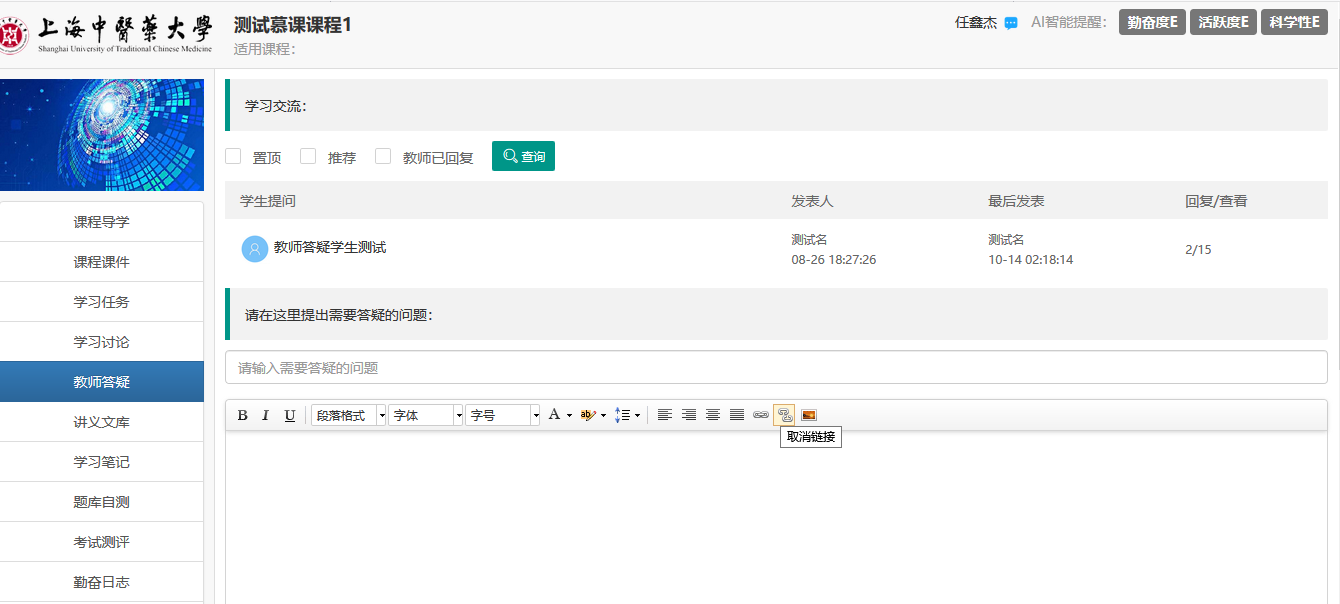Align text left in editor toolbar
The width and height of the screenshot is (1340, 604).
coord(664,415)
